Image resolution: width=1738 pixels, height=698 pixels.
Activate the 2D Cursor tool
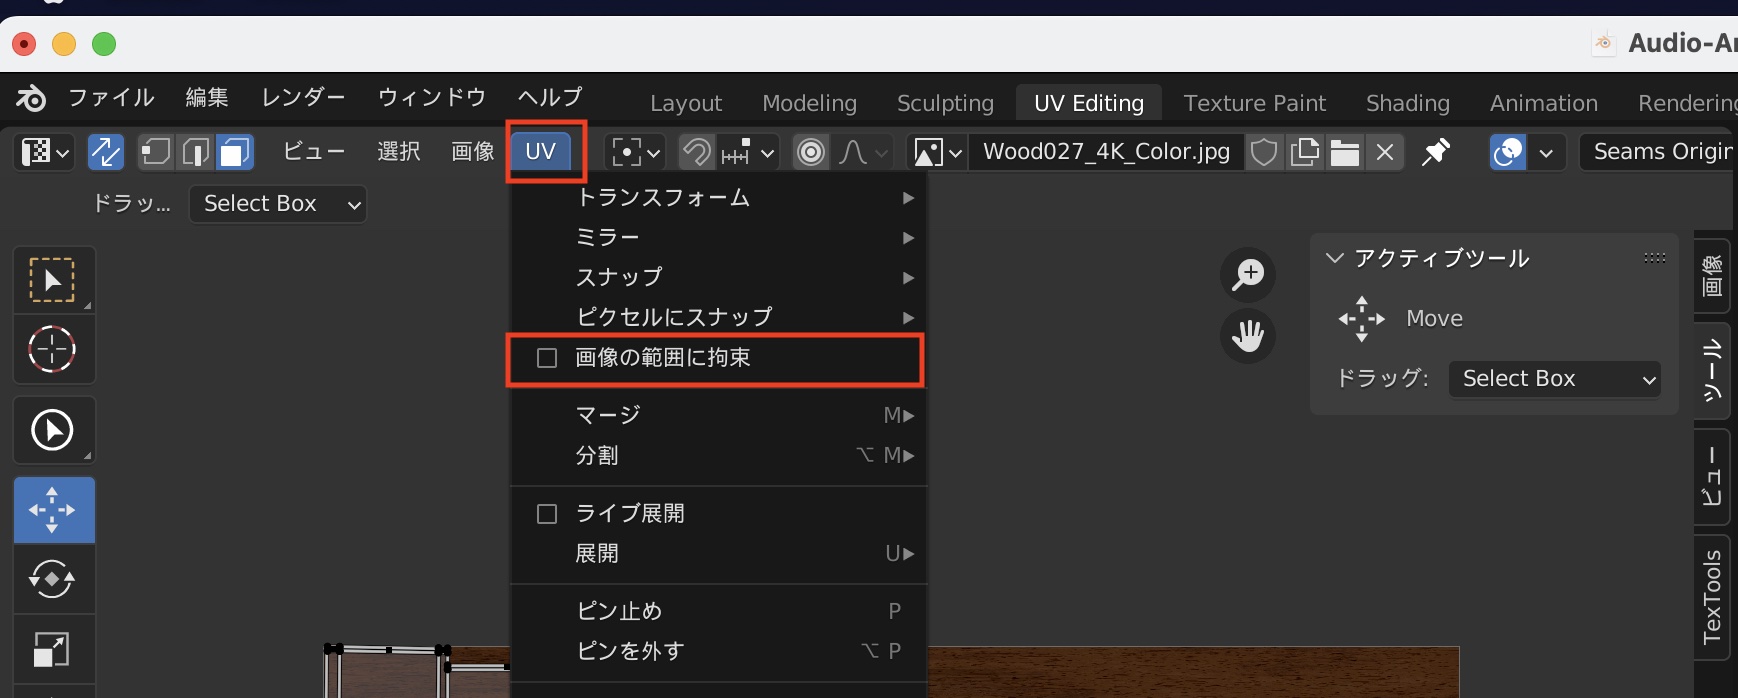(x=53, y=350)
